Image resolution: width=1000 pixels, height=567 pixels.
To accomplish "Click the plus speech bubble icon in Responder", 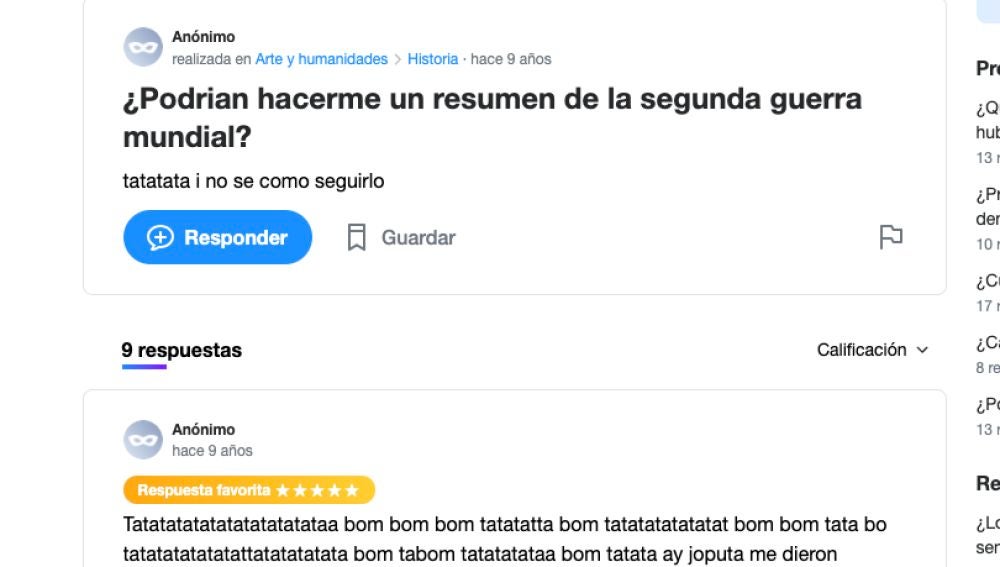I will point(160,237).
